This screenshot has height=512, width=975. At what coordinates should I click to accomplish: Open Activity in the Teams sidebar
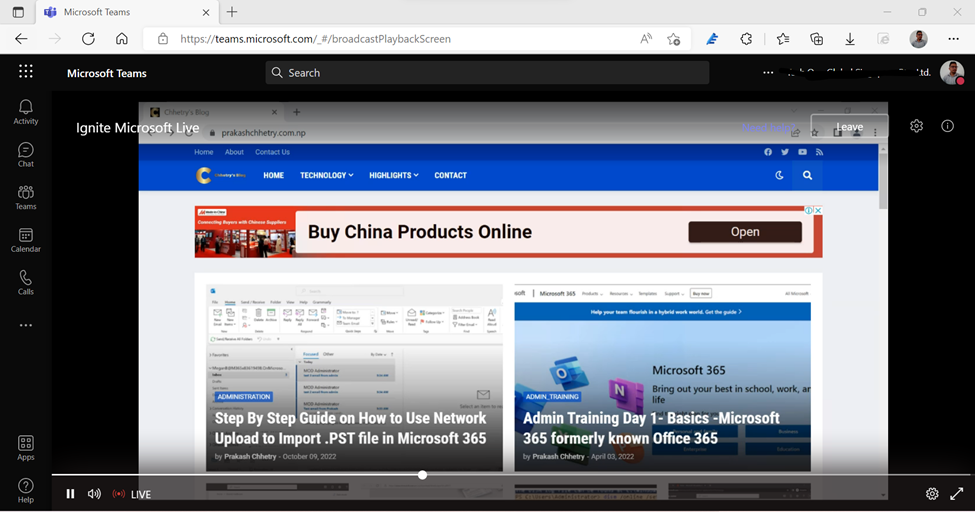tap(25, 113)
